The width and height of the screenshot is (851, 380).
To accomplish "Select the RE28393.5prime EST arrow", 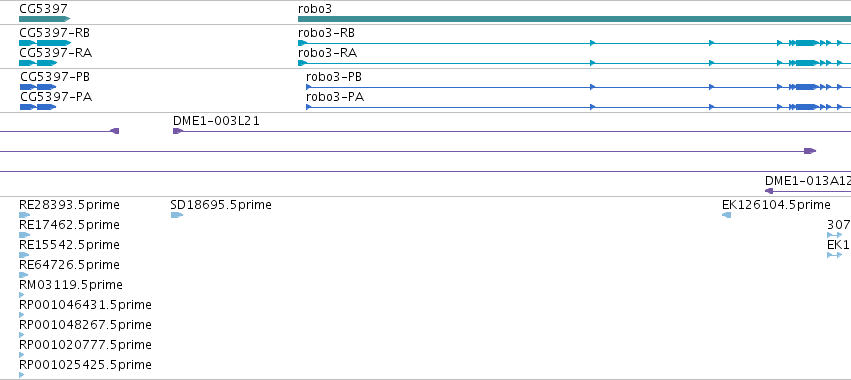I will tap(24, 215).
